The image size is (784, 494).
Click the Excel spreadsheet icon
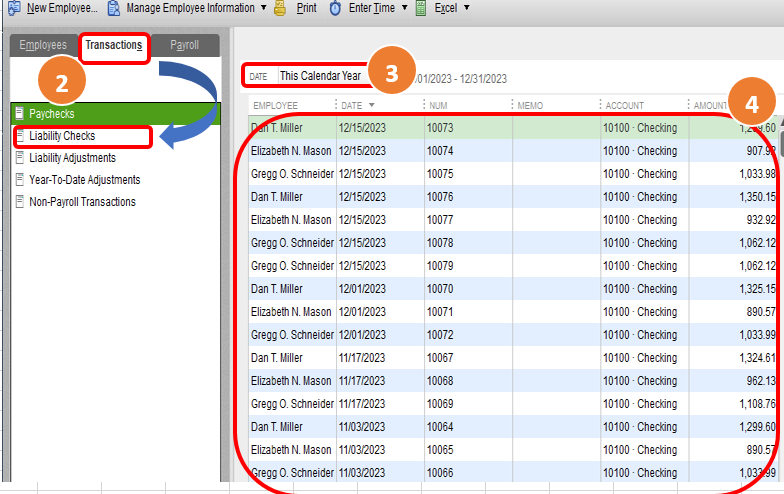click(421, 8)
